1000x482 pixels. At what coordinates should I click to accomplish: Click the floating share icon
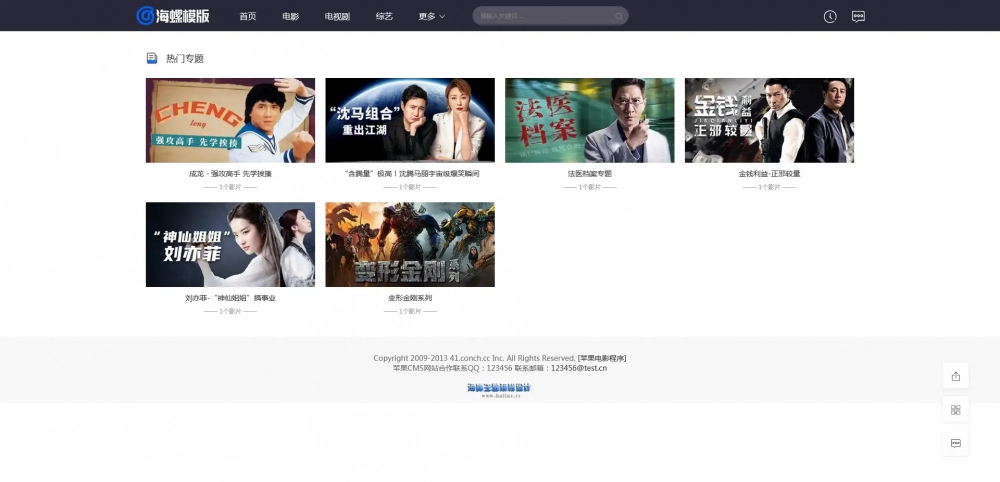(955, 376)
